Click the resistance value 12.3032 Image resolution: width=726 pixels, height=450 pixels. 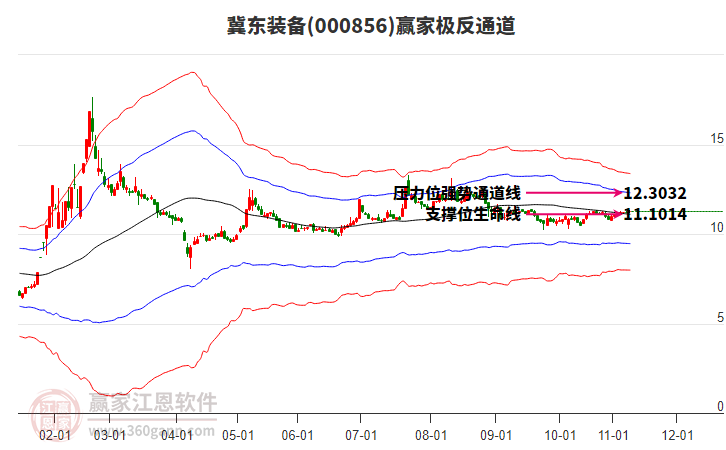pyautogui.click(x=655, y=193)
